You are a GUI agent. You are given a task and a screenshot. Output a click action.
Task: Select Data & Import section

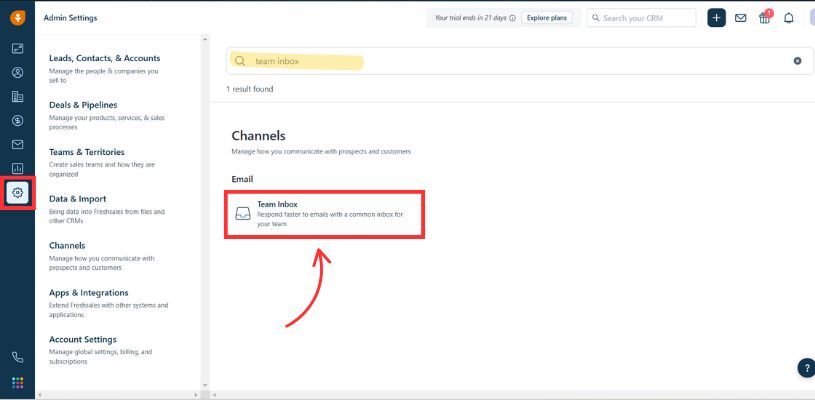(x=77, y=199)
